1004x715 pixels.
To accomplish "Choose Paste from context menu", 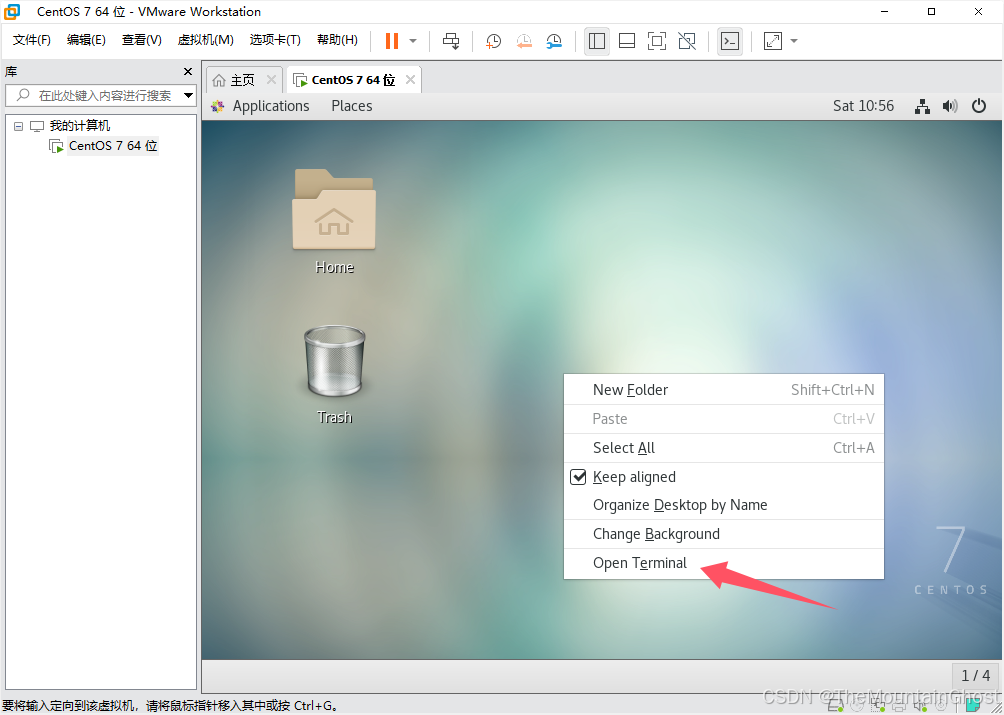I will point(724,419).
